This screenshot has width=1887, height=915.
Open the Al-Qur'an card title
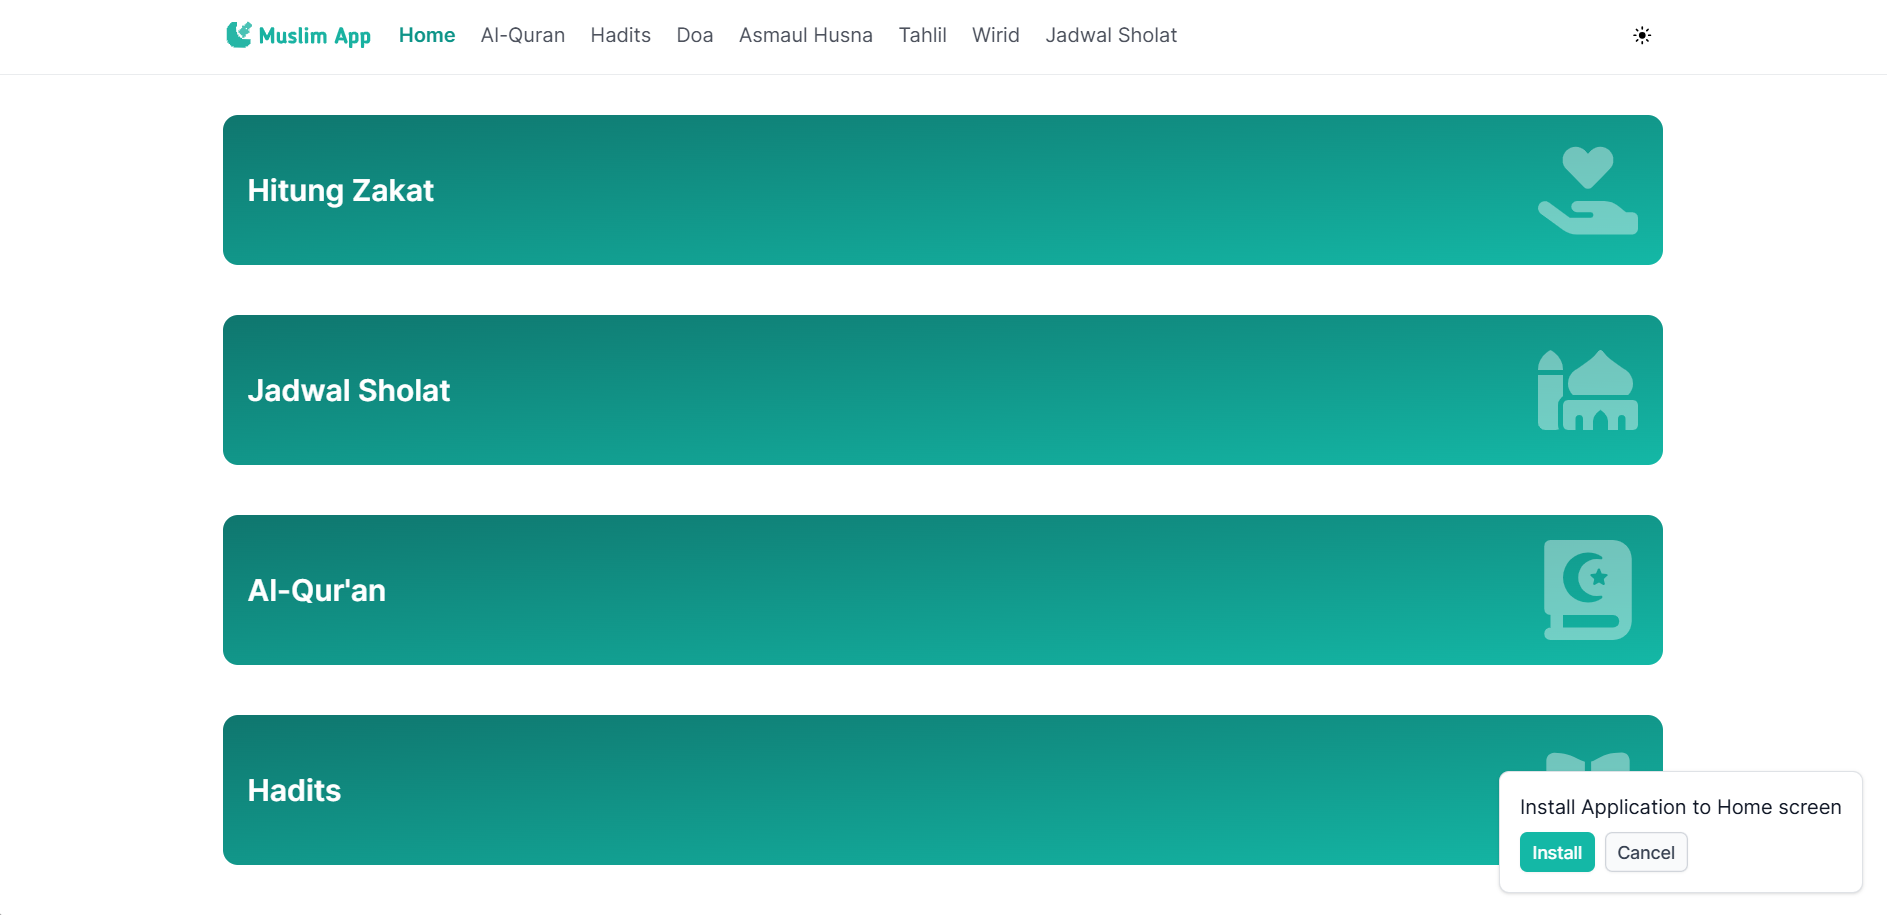click(x=317, y=590)
